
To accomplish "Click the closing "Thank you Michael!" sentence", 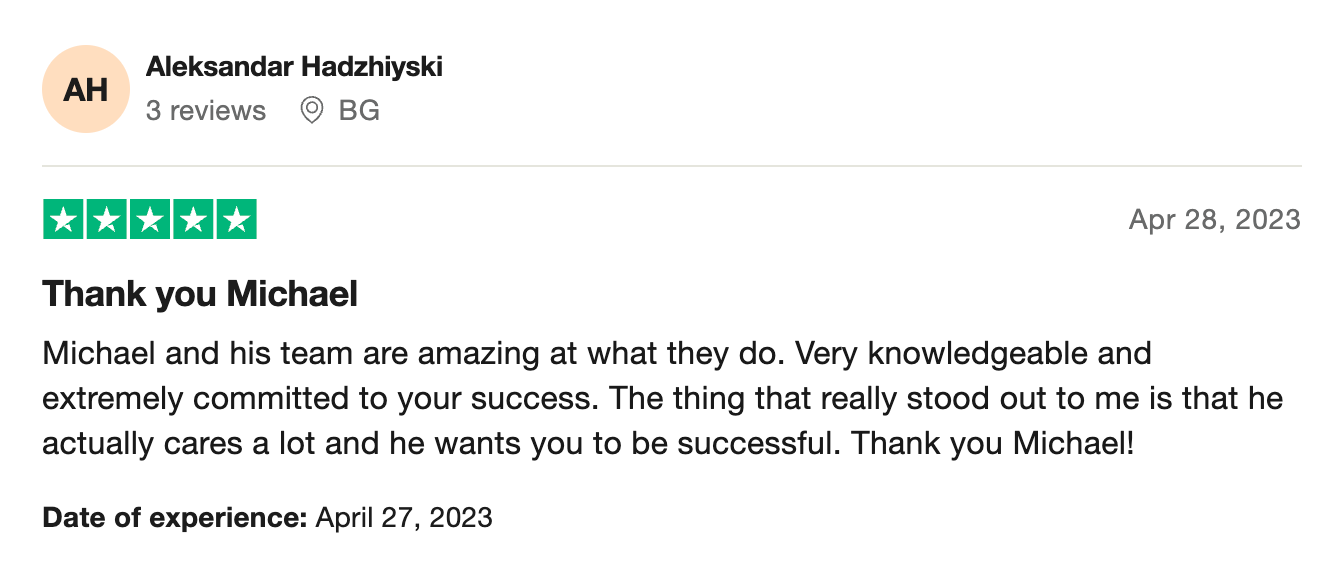I will (991, 443).
